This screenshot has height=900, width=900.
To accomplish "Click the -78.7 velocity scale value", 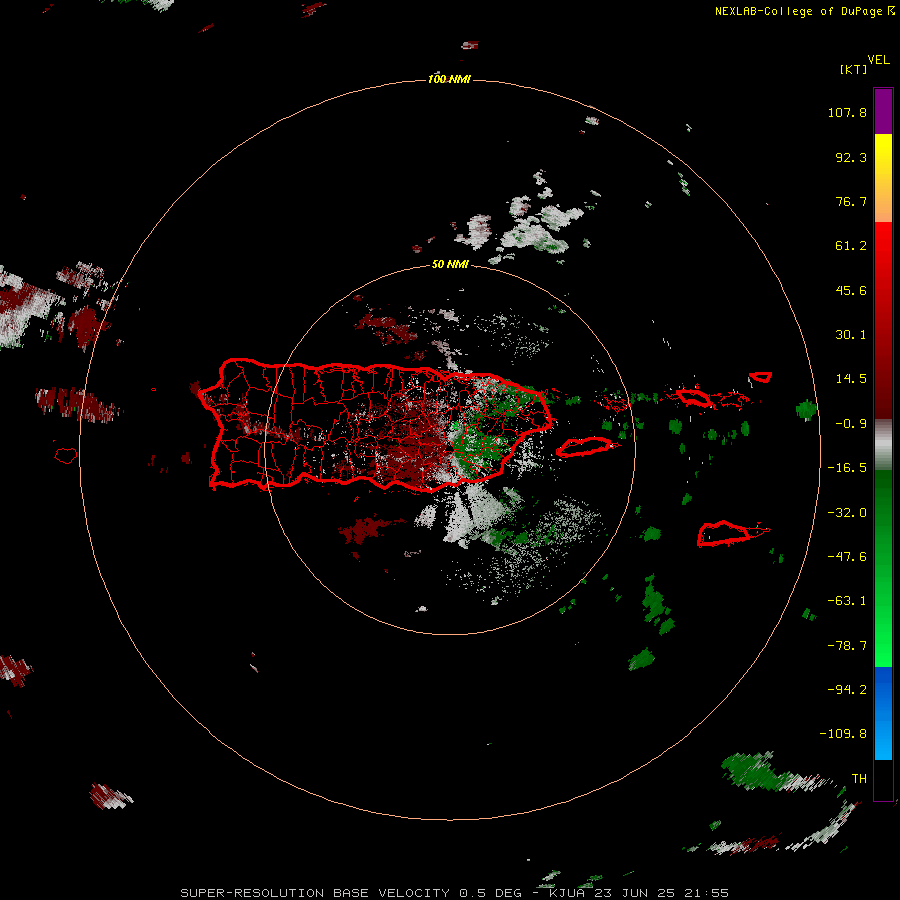I will 847,646.
